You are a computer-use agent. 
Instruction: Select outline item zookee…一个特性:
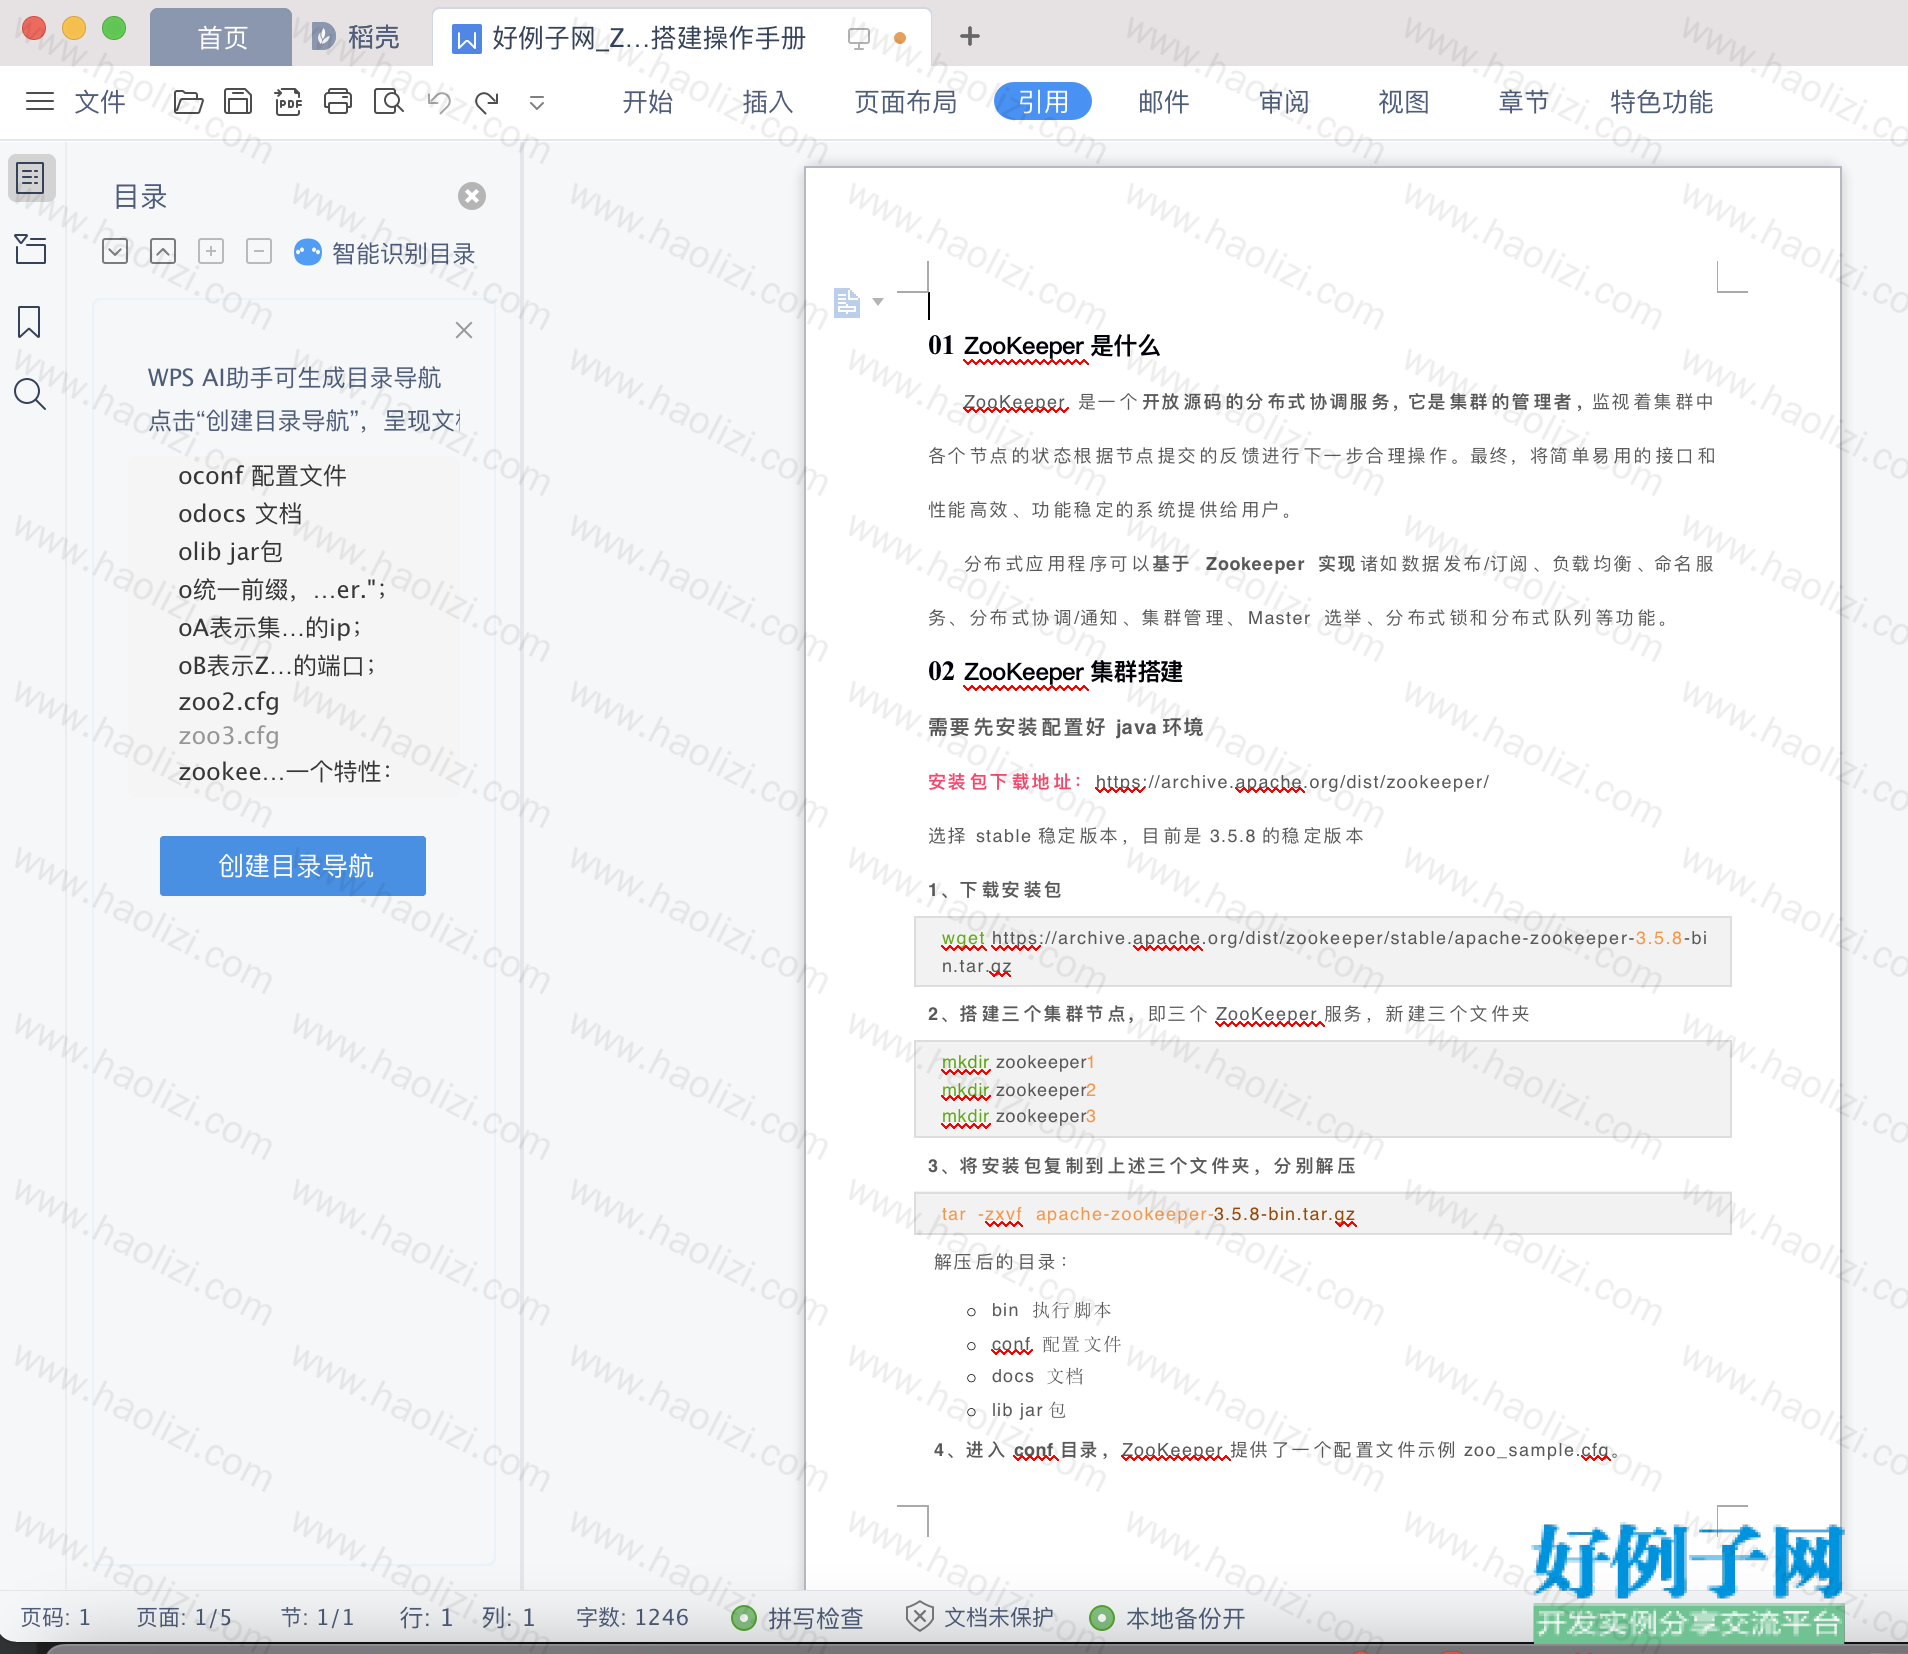pos(285,771)
